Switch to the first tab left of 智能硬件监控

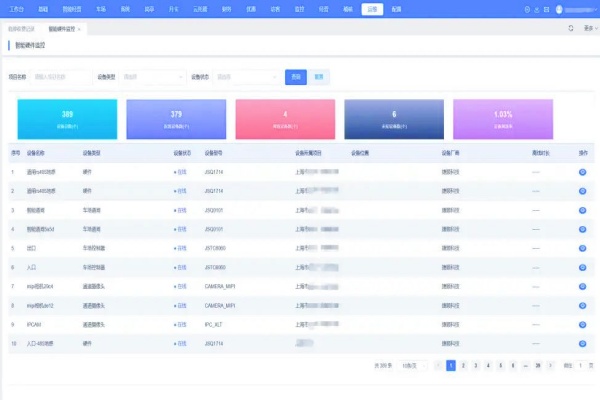(22, 29)
